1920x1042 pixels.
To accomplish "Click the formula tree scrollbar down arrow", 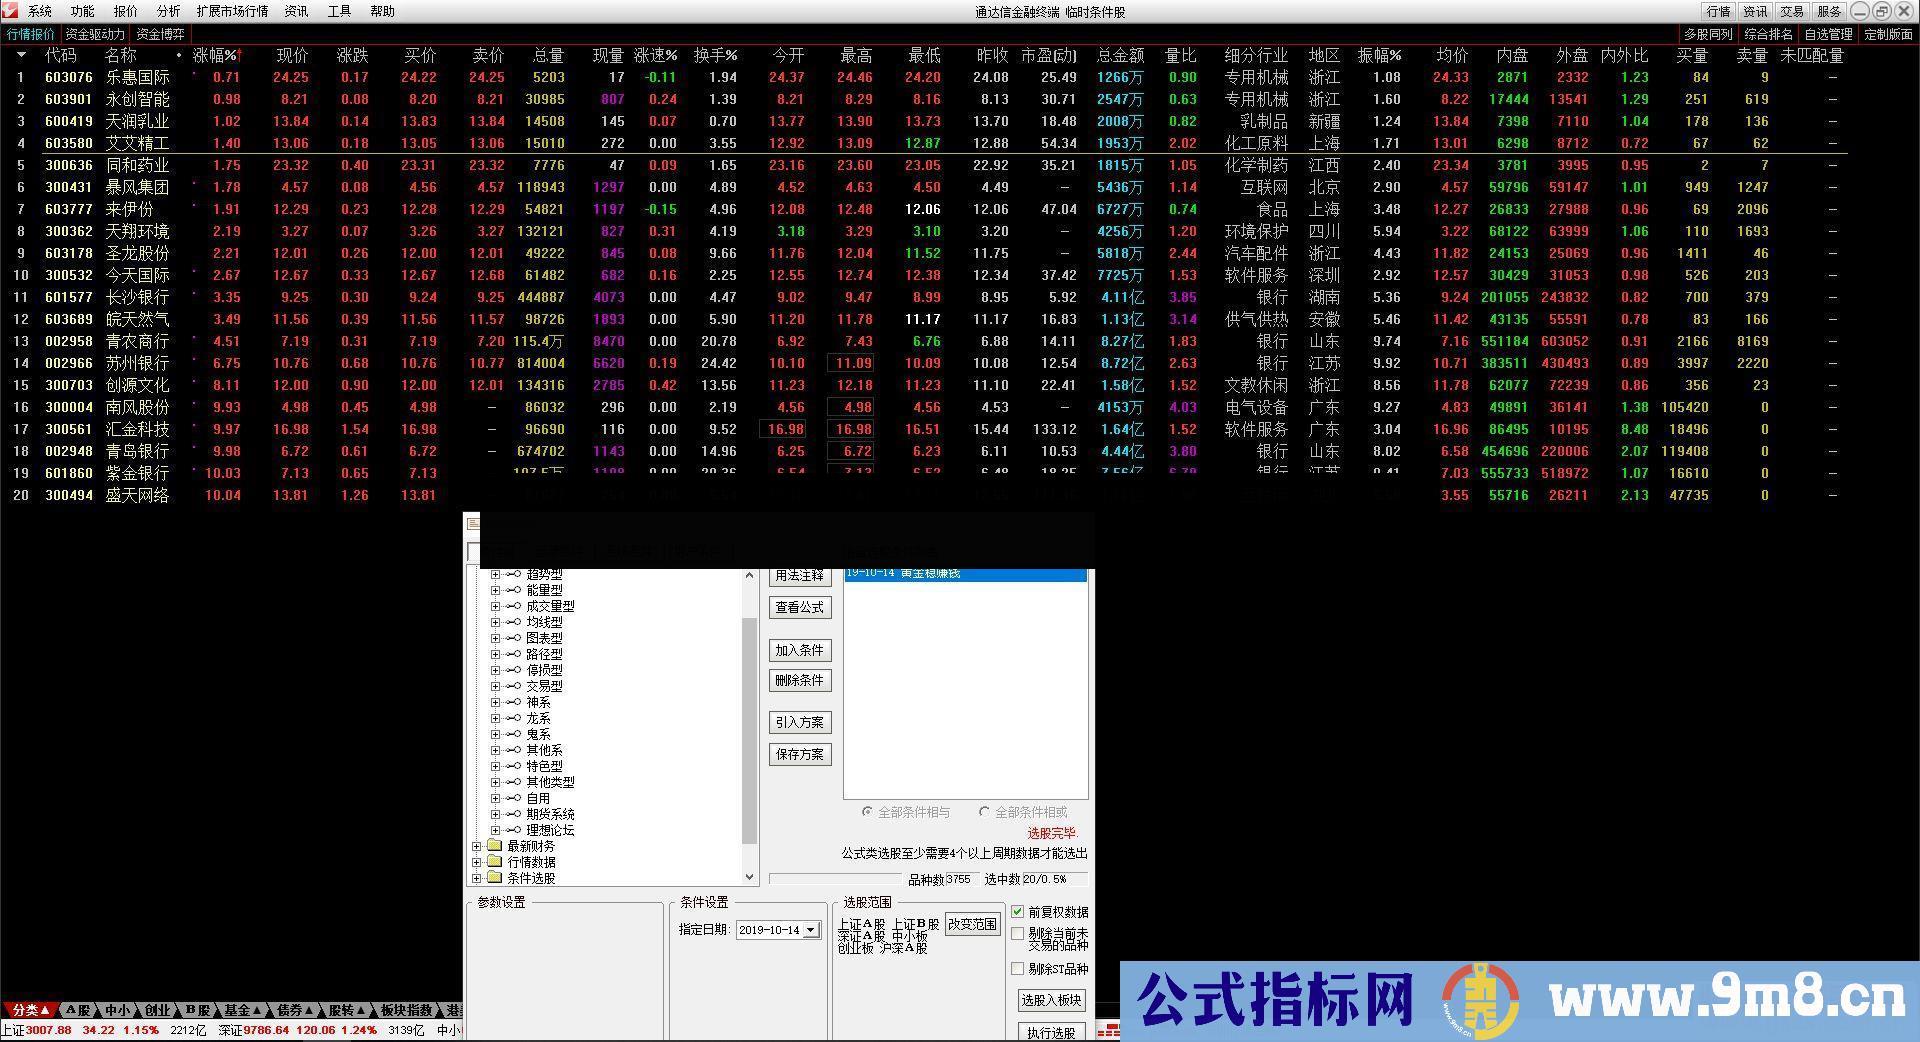I will click(749, 876).
